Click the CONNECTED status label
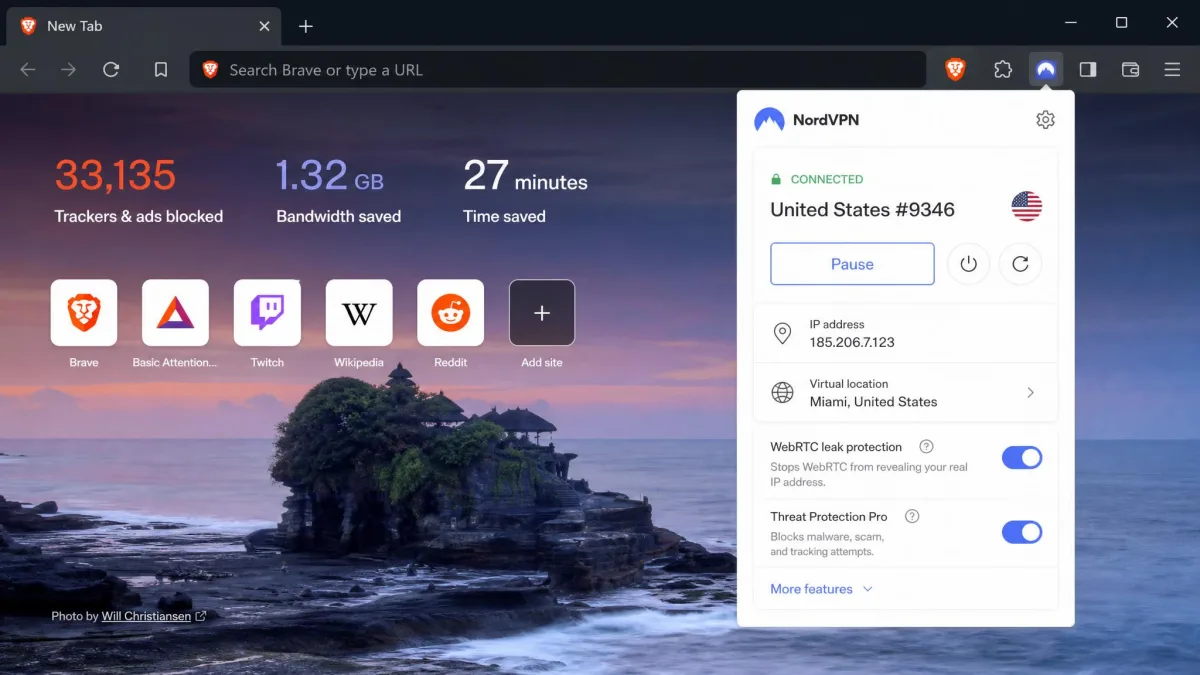Screen dimensions: 1200x675 [x=826, y=179]
